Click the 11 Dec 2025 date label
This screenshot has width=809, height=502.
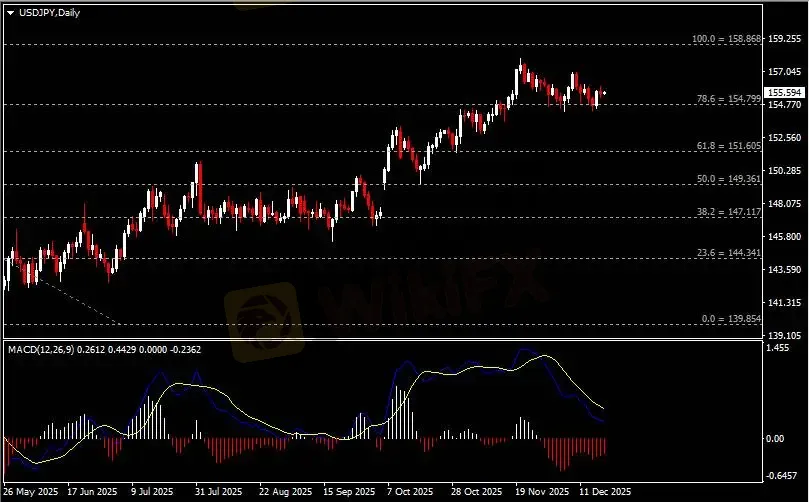(605, 492)
